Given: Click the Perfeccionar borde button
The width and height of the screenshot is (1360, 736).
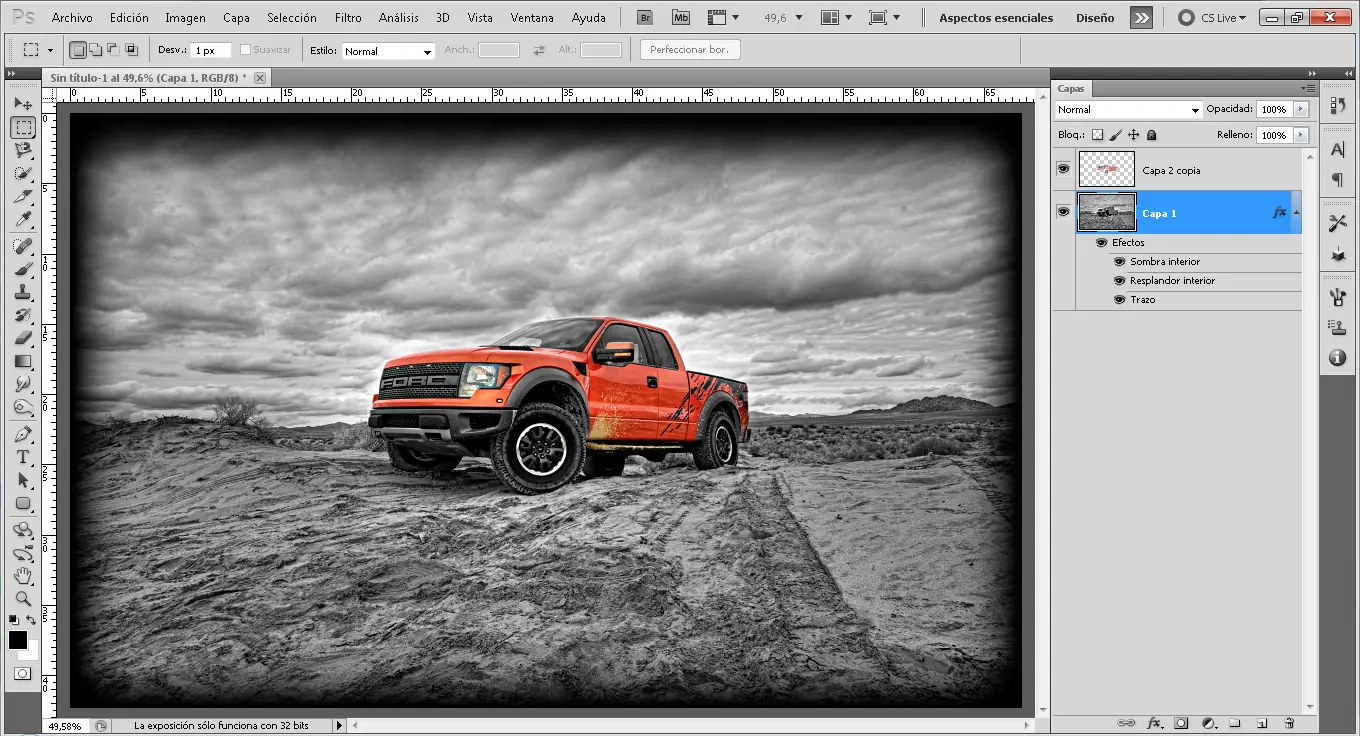Looking at the screenshot, I should point(690,50).
